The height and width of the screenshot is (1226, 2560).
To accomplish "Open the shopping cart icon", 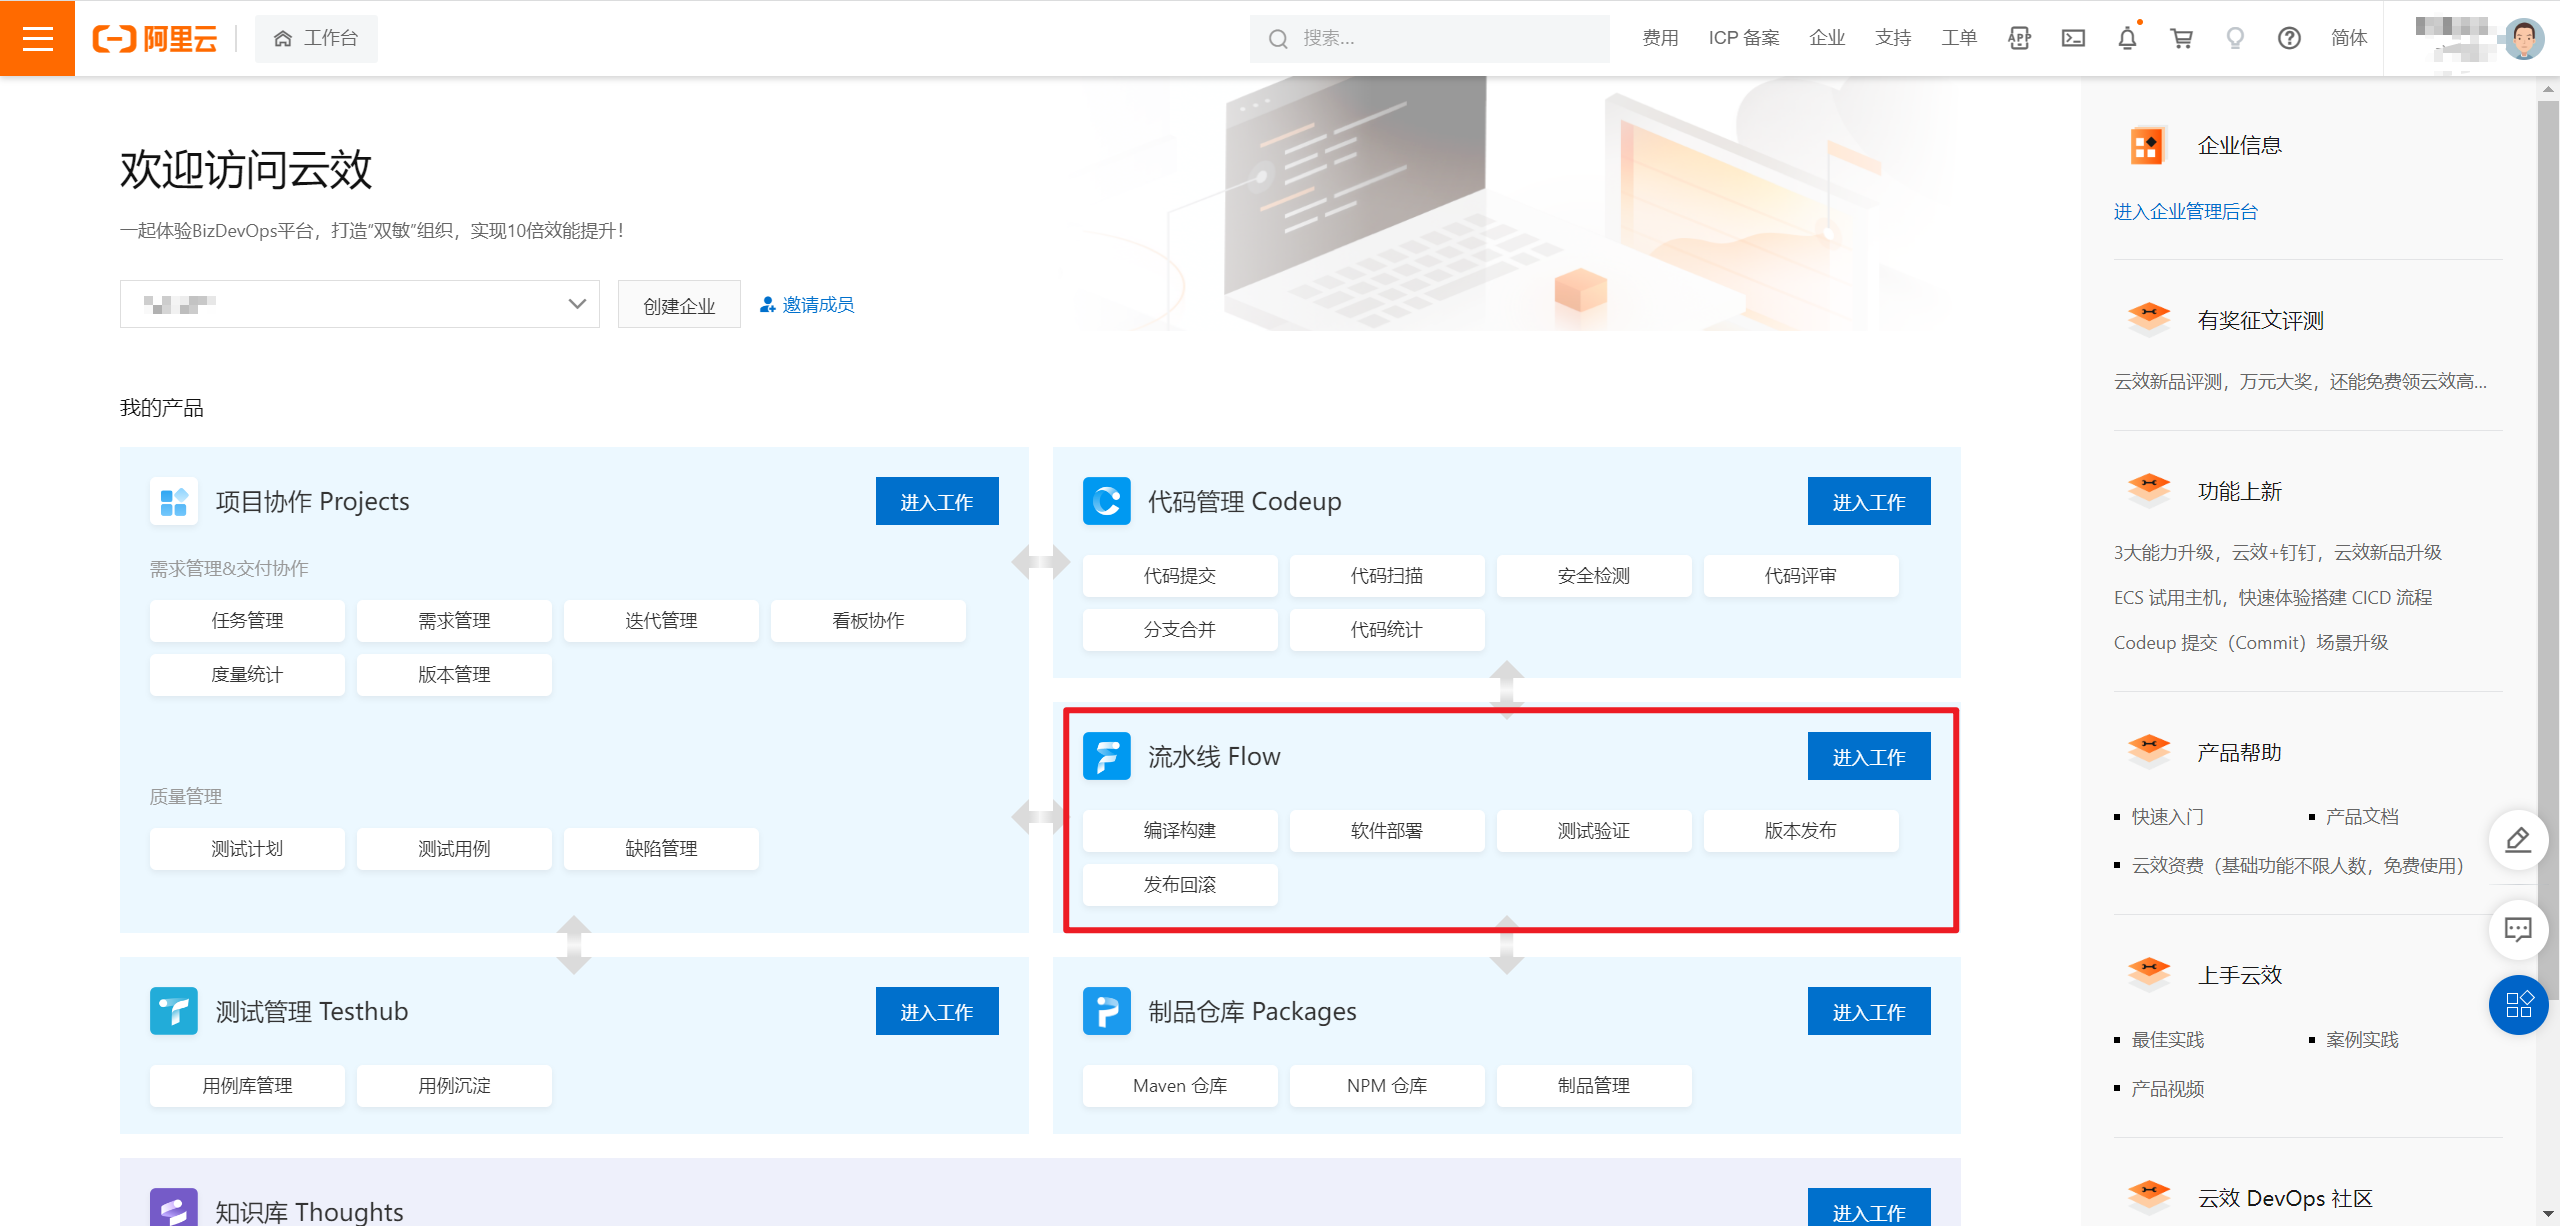I will [x=2181, y=38].
